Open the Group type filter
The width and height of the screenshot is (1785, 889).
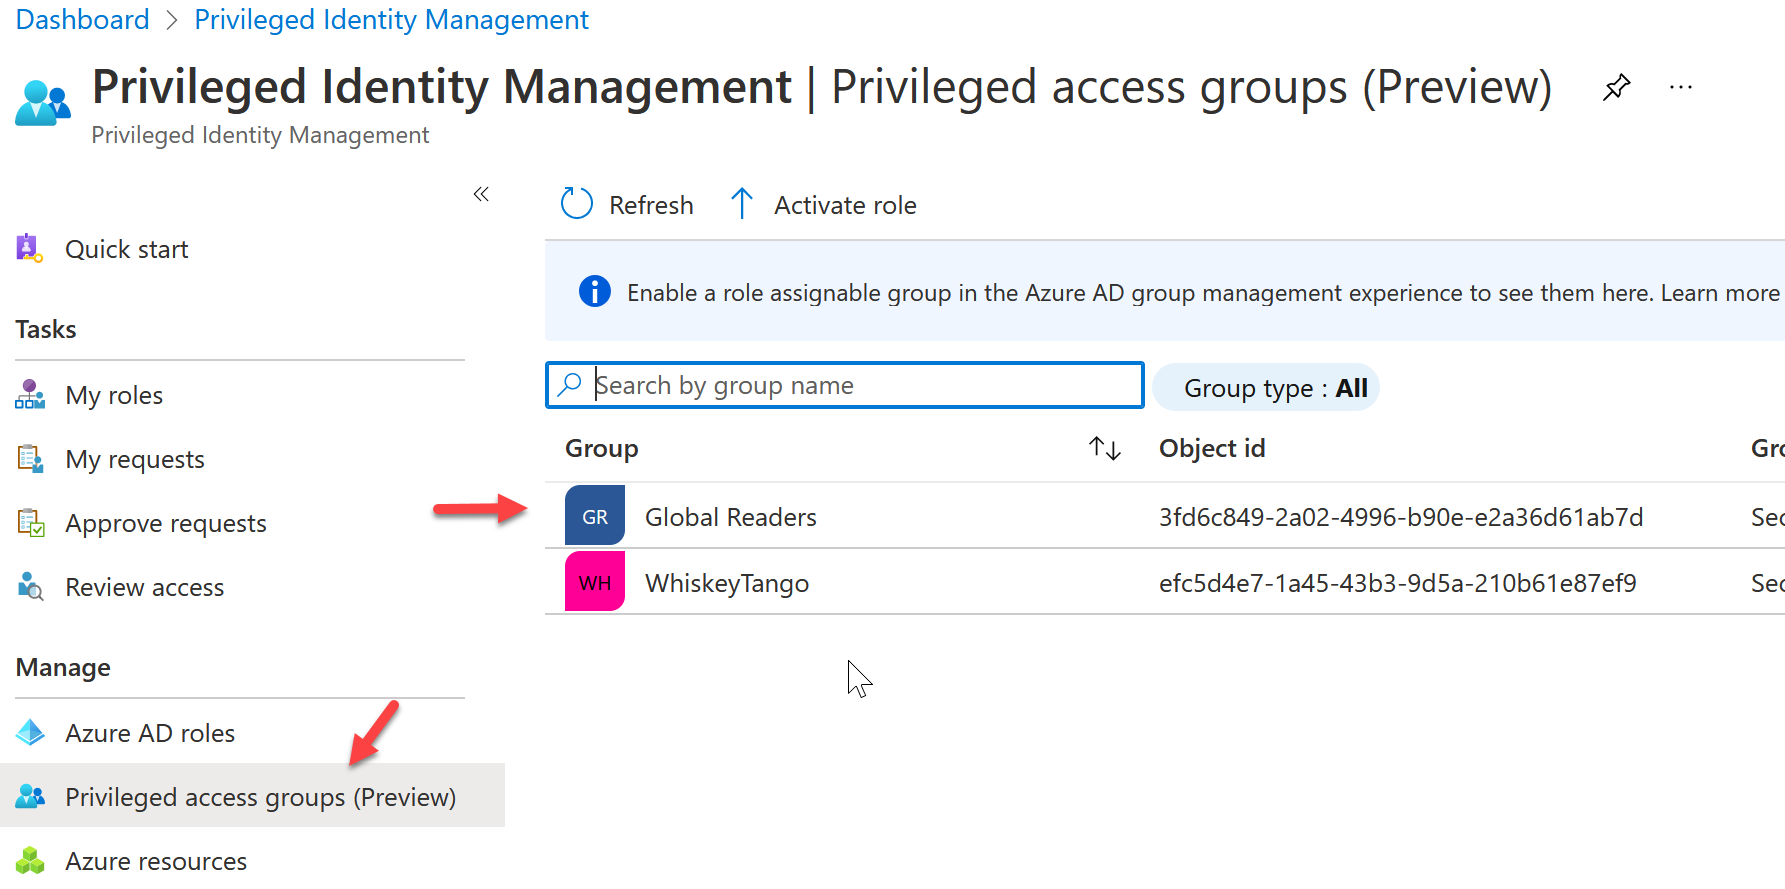coord(1266,388)
